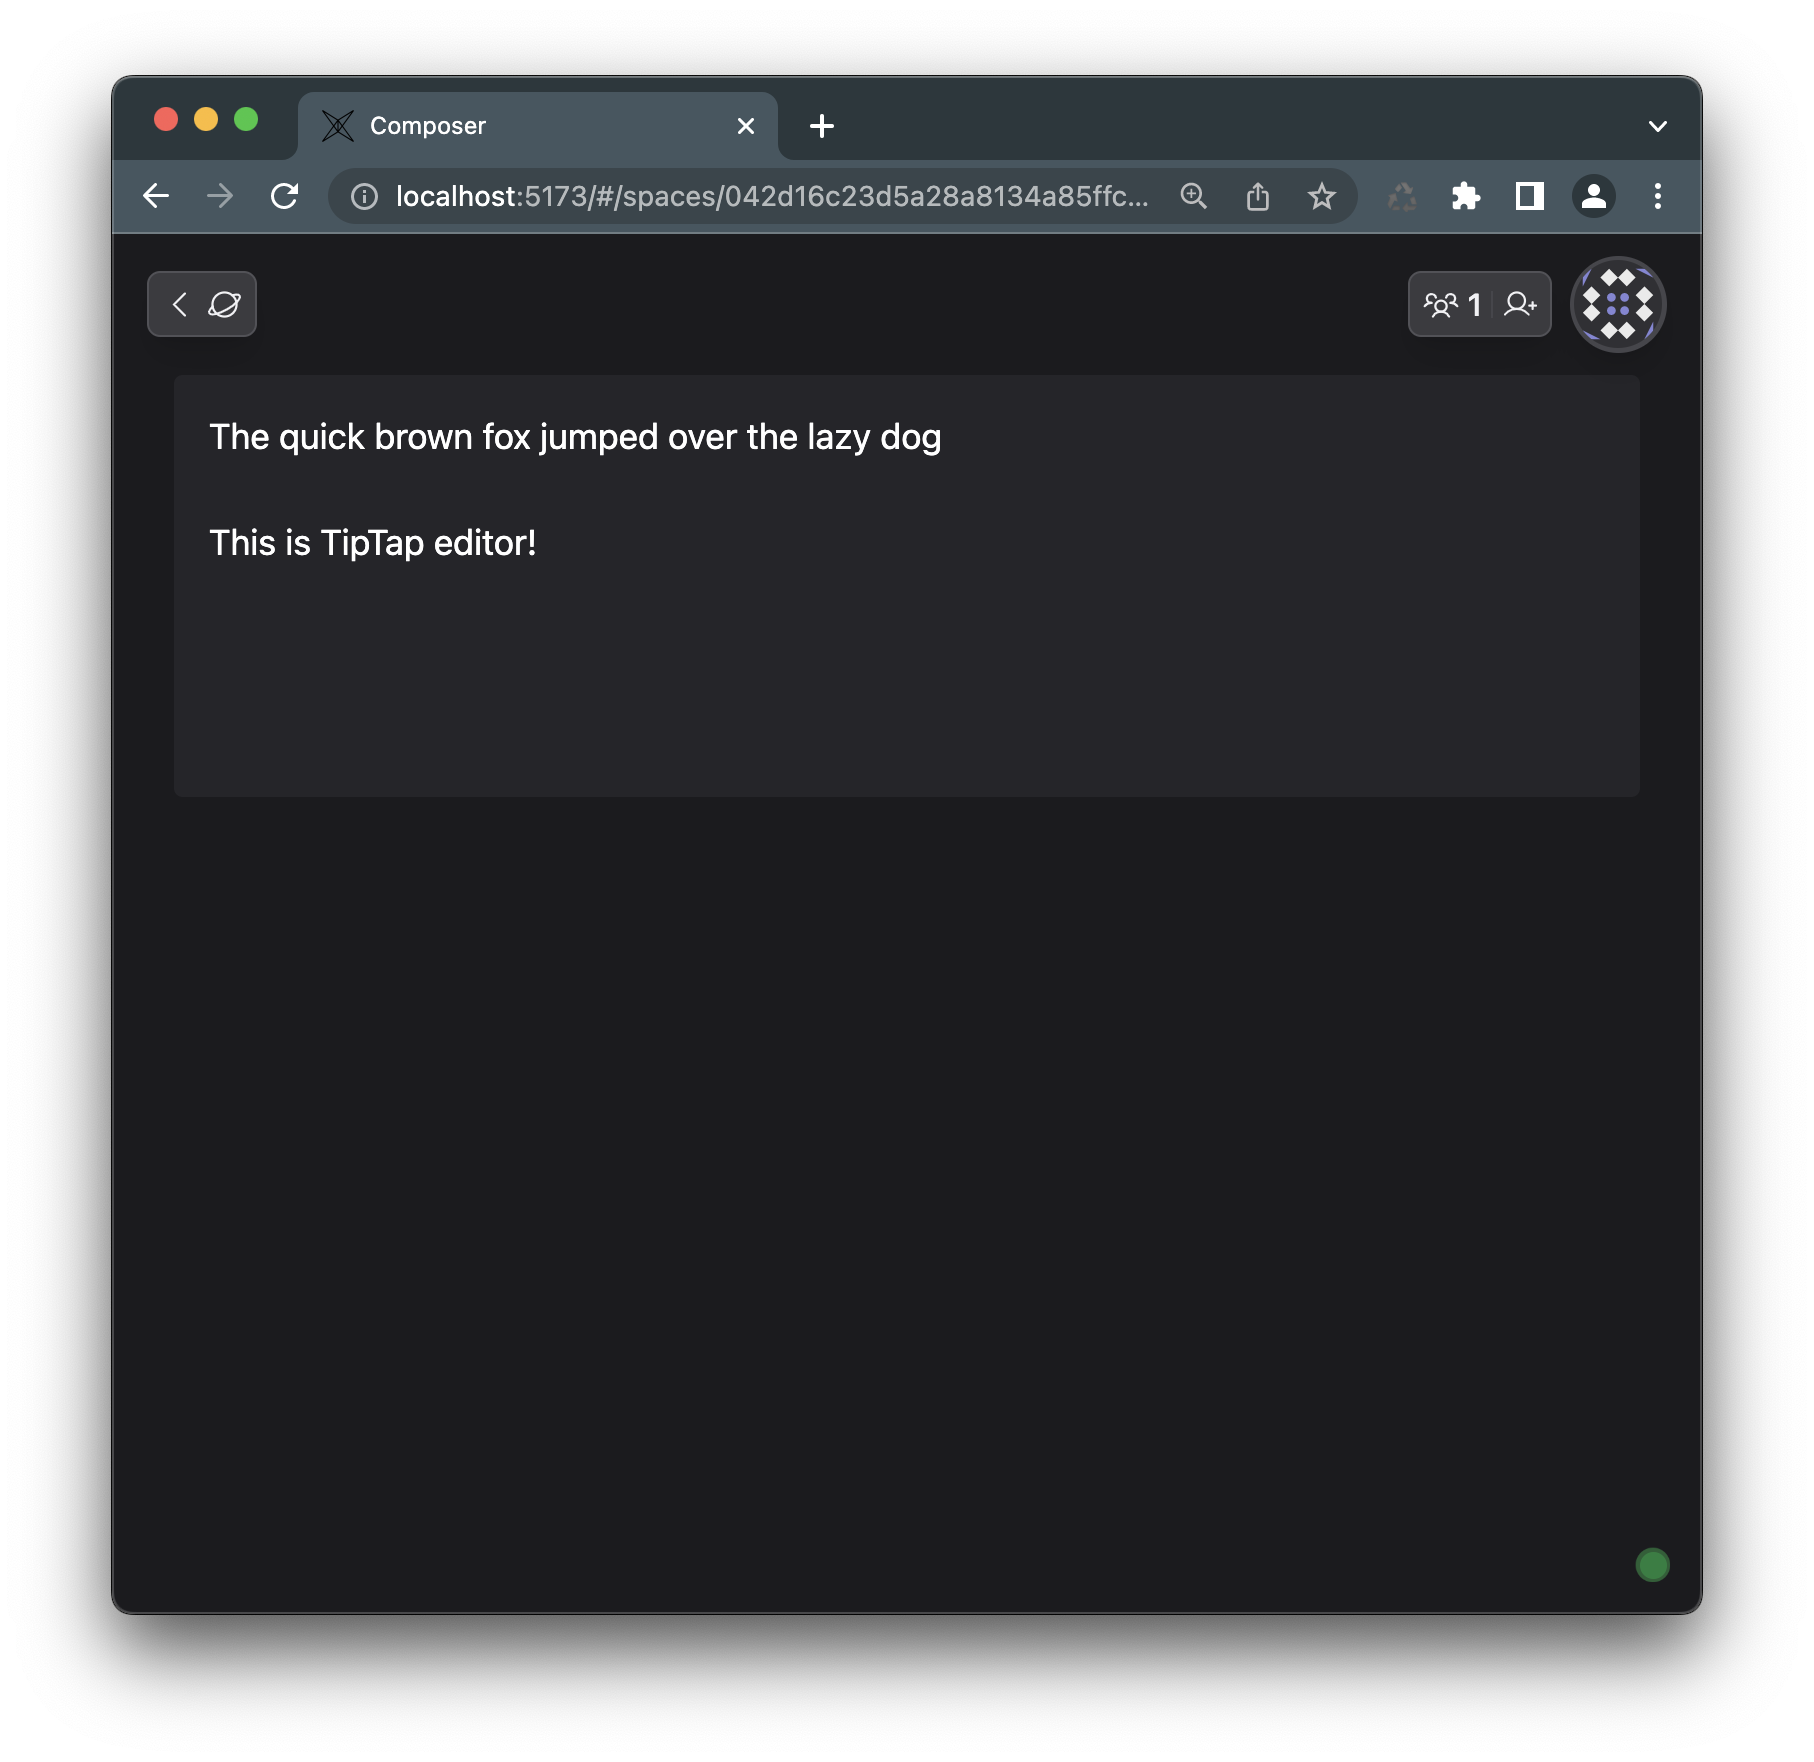Open the browser three-dot menu

[1658, 196]
